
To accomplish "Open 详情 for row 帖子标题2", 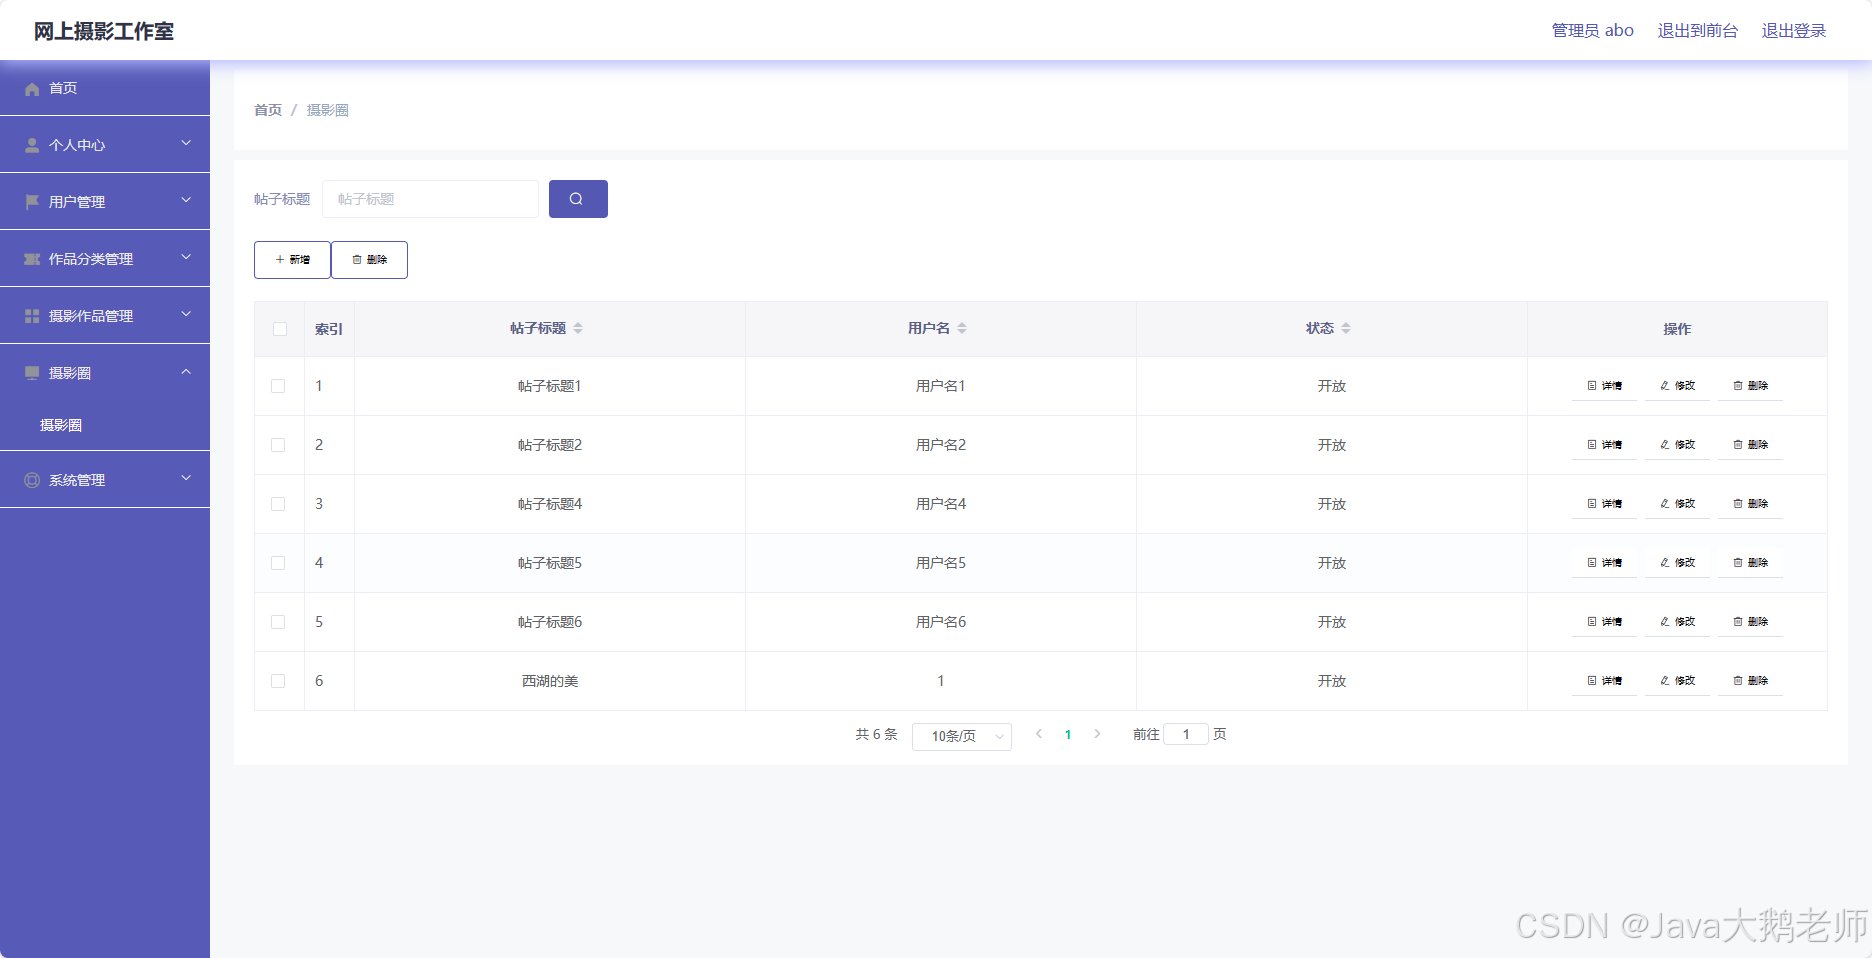I will pos(1604,445).
